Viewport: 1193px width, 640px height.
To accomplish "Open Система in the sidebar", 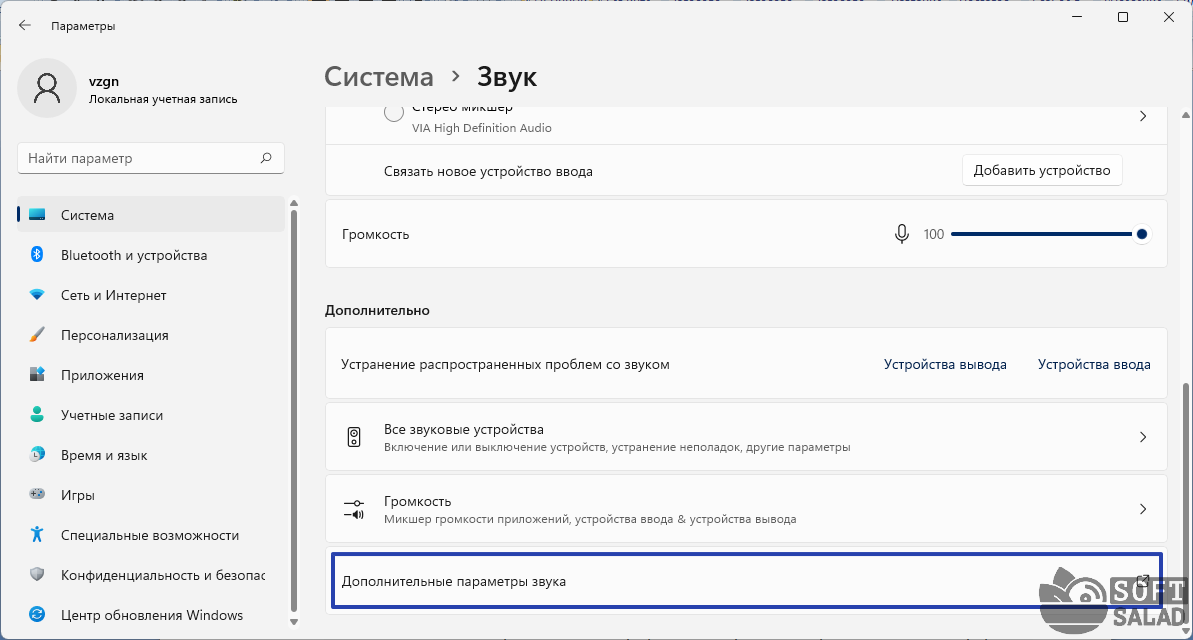I will (151, 215).
